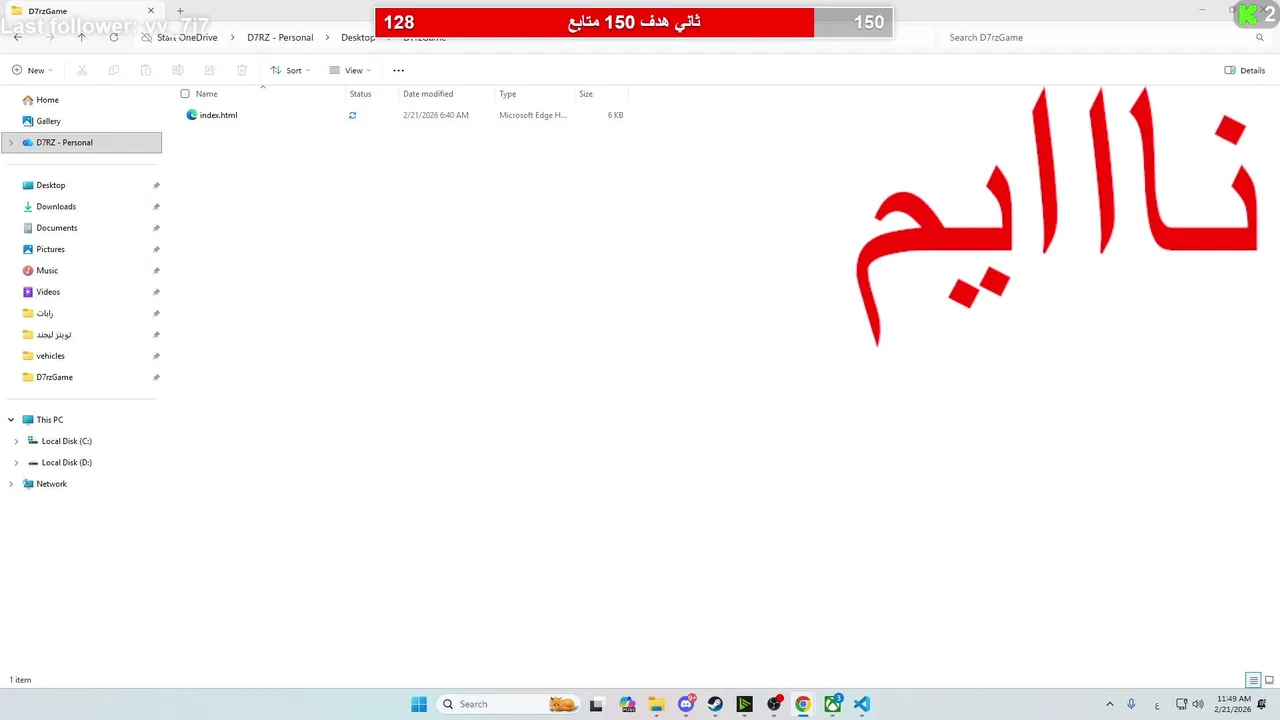Unpin icon next to Downloads
The height and width of the screenshot is (720, 1280).
tap(156, 207)
